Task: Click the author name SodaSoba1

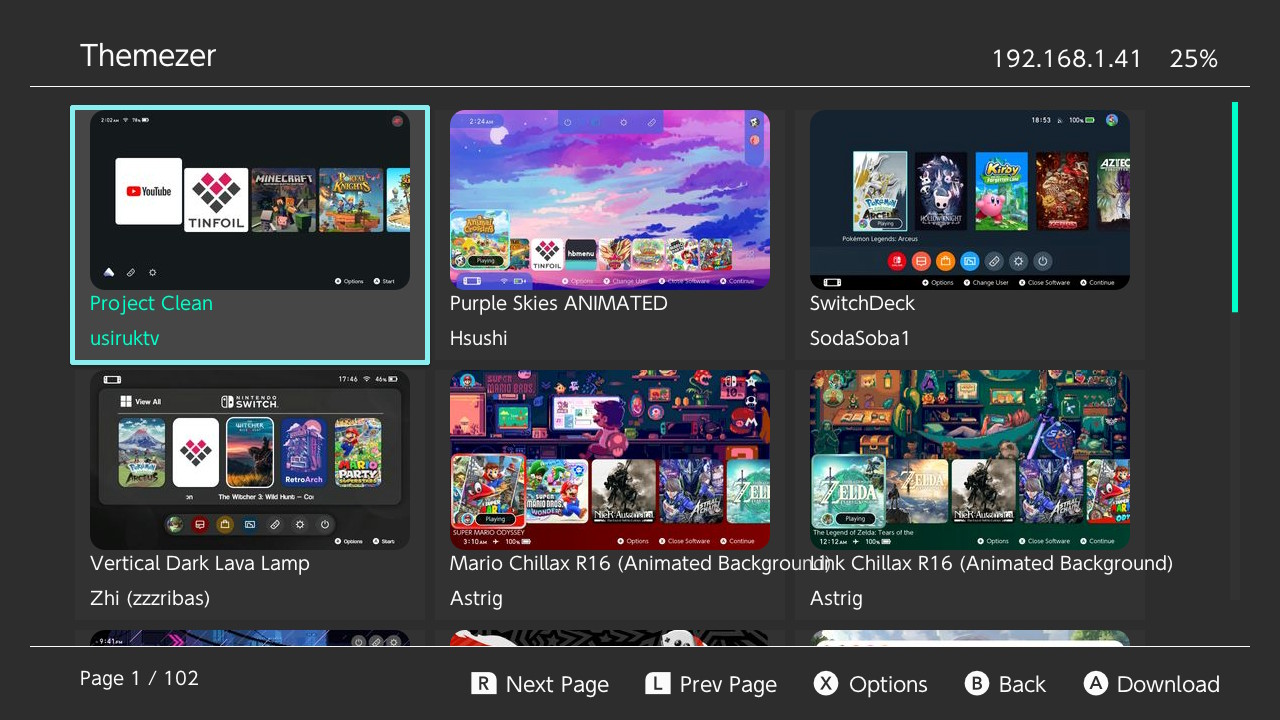Action: pos(860,338)
